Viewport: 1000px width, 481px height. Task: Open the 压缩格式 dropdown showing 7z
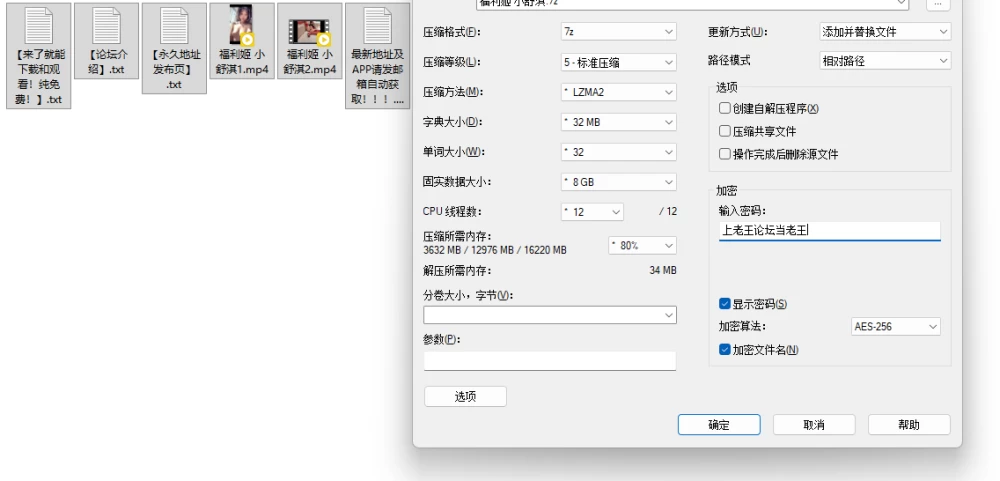619,31
